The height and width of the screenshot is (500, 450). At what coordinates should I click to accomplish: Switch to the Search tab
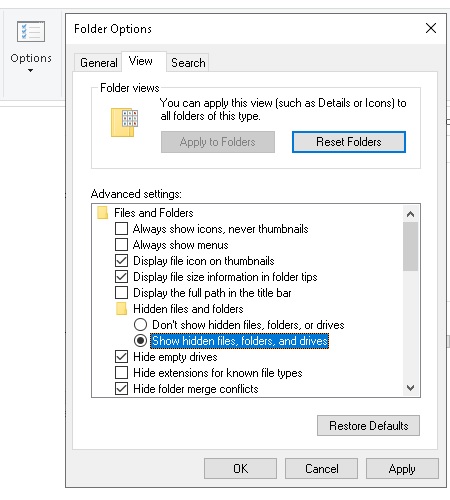click(188, 63)
